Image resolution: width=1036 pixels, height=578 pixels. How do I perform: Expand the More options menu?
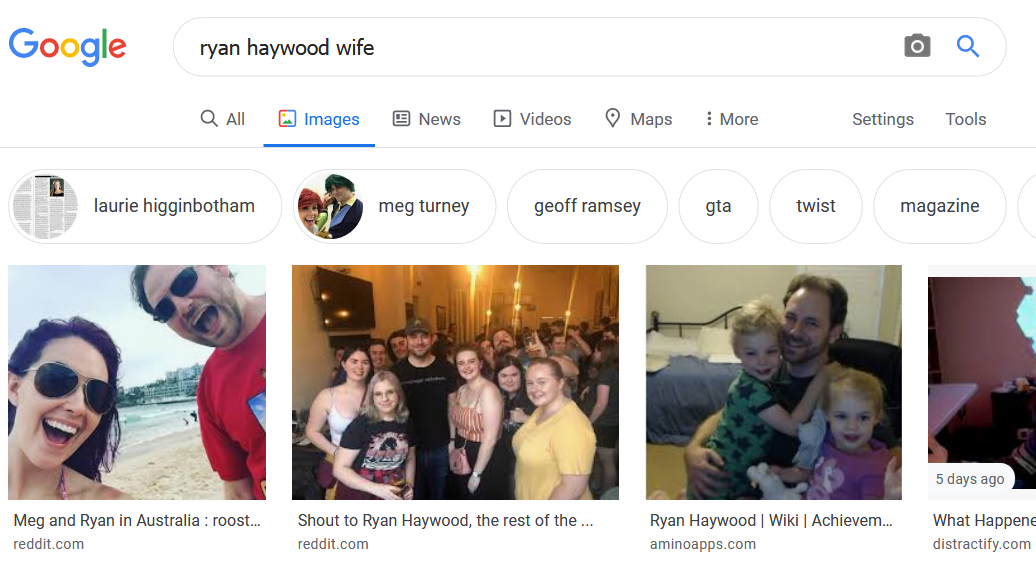pos(732,119)
